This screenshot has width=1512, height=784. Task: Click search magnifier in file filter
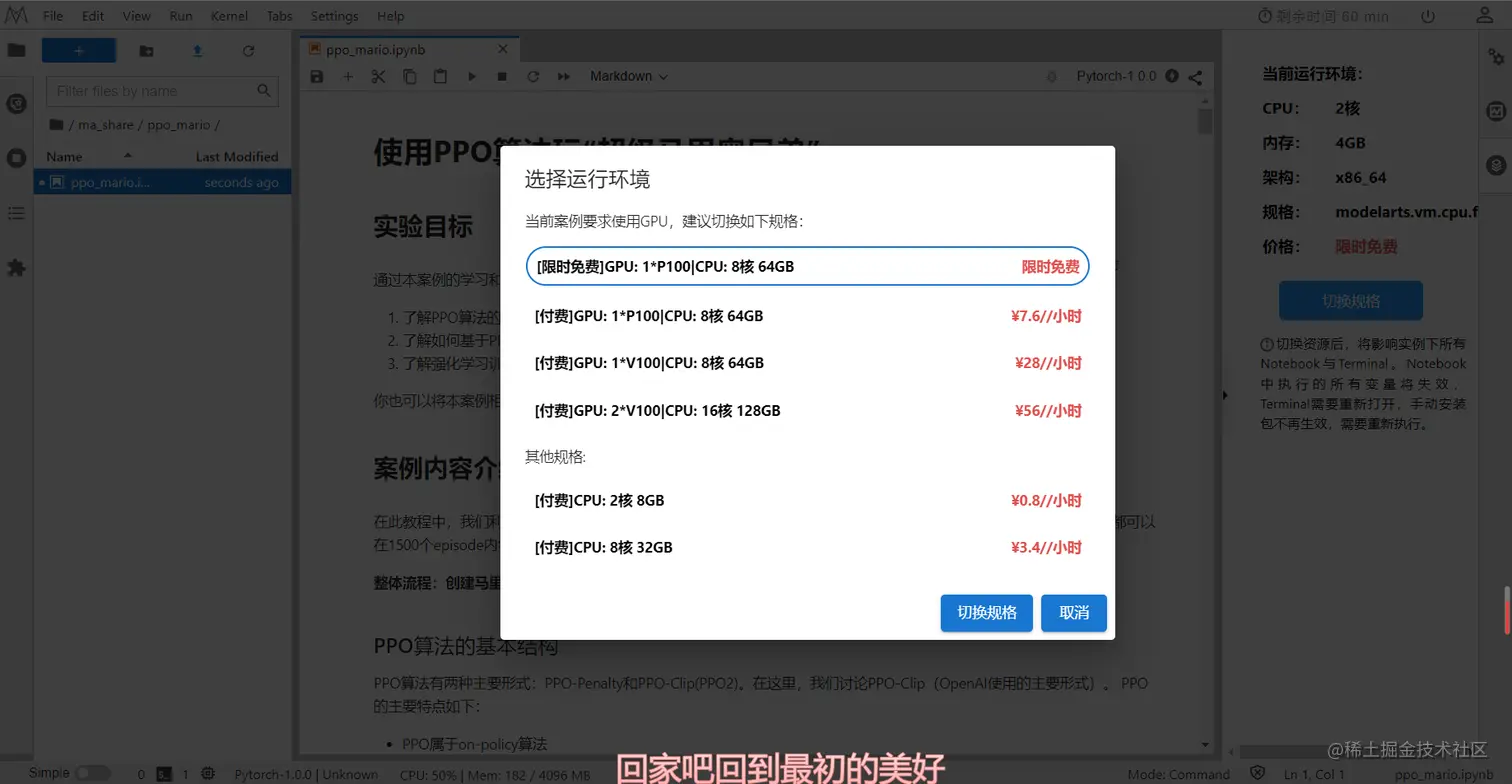[264, 91]
